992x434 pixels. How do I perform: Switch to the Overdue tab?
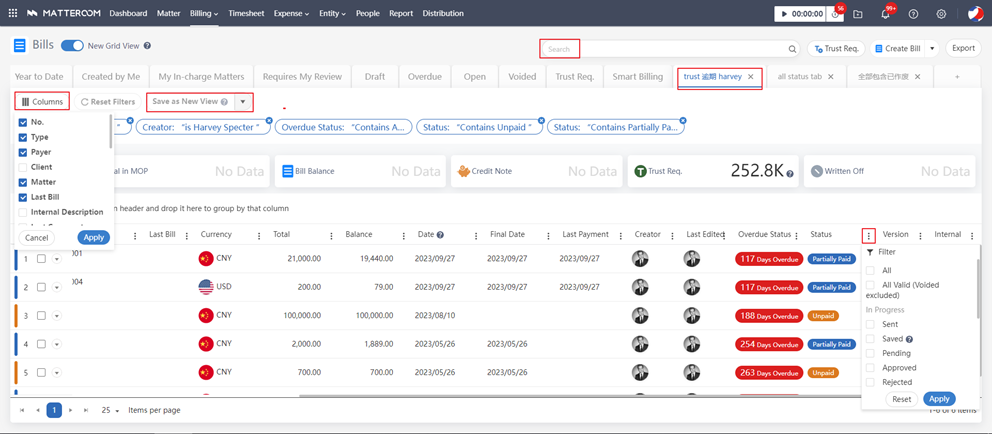pyautogui.click(x=424, y=77)
